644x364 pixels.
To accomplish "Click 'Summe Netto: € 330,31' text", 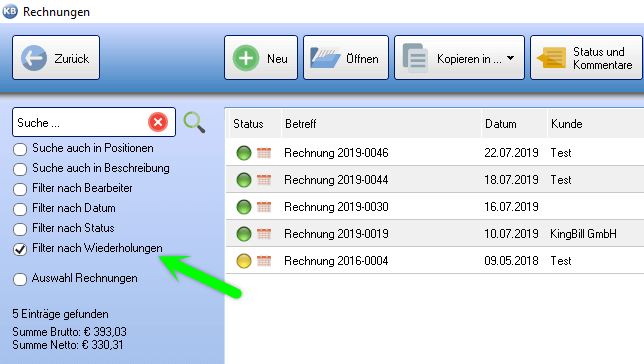I will pos(68,345).
